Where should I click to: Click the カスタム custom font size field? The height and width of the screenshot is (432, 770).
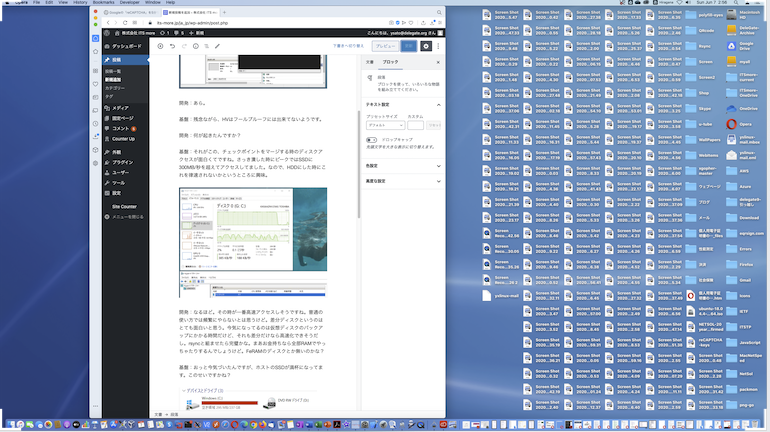(x=416, y=126)
